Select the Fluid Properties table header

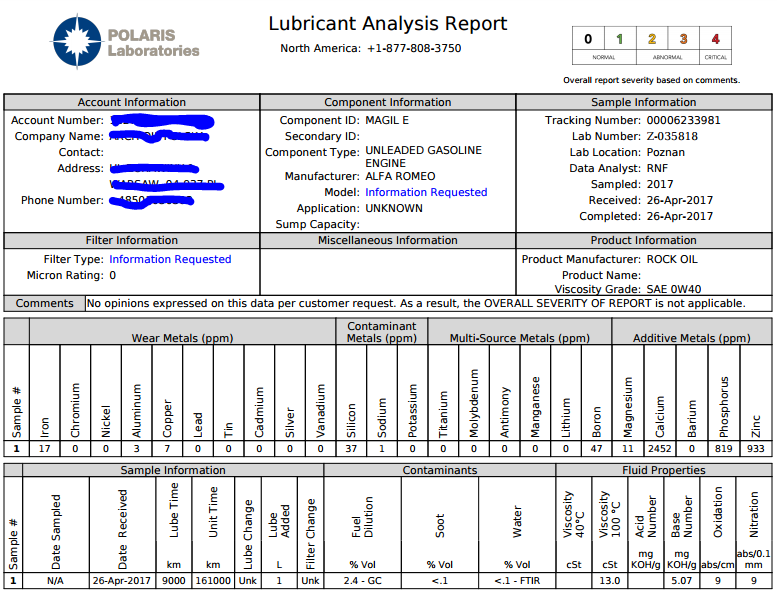pyautogui.click(x=663, y=470)
